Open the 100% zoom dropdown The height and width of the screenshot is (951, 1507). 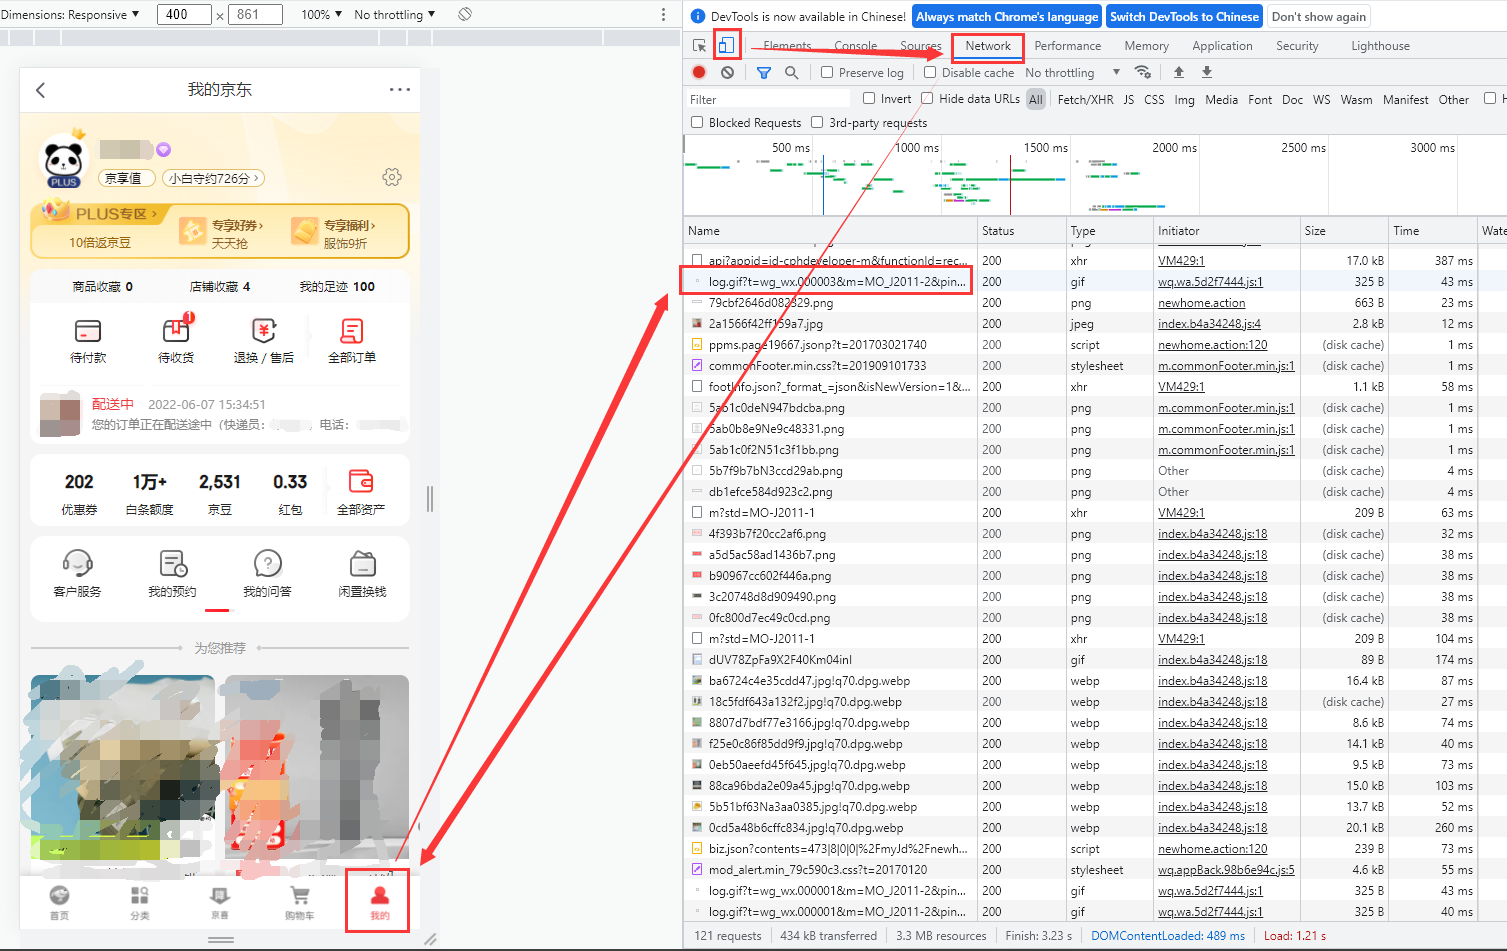pos(322,14)
